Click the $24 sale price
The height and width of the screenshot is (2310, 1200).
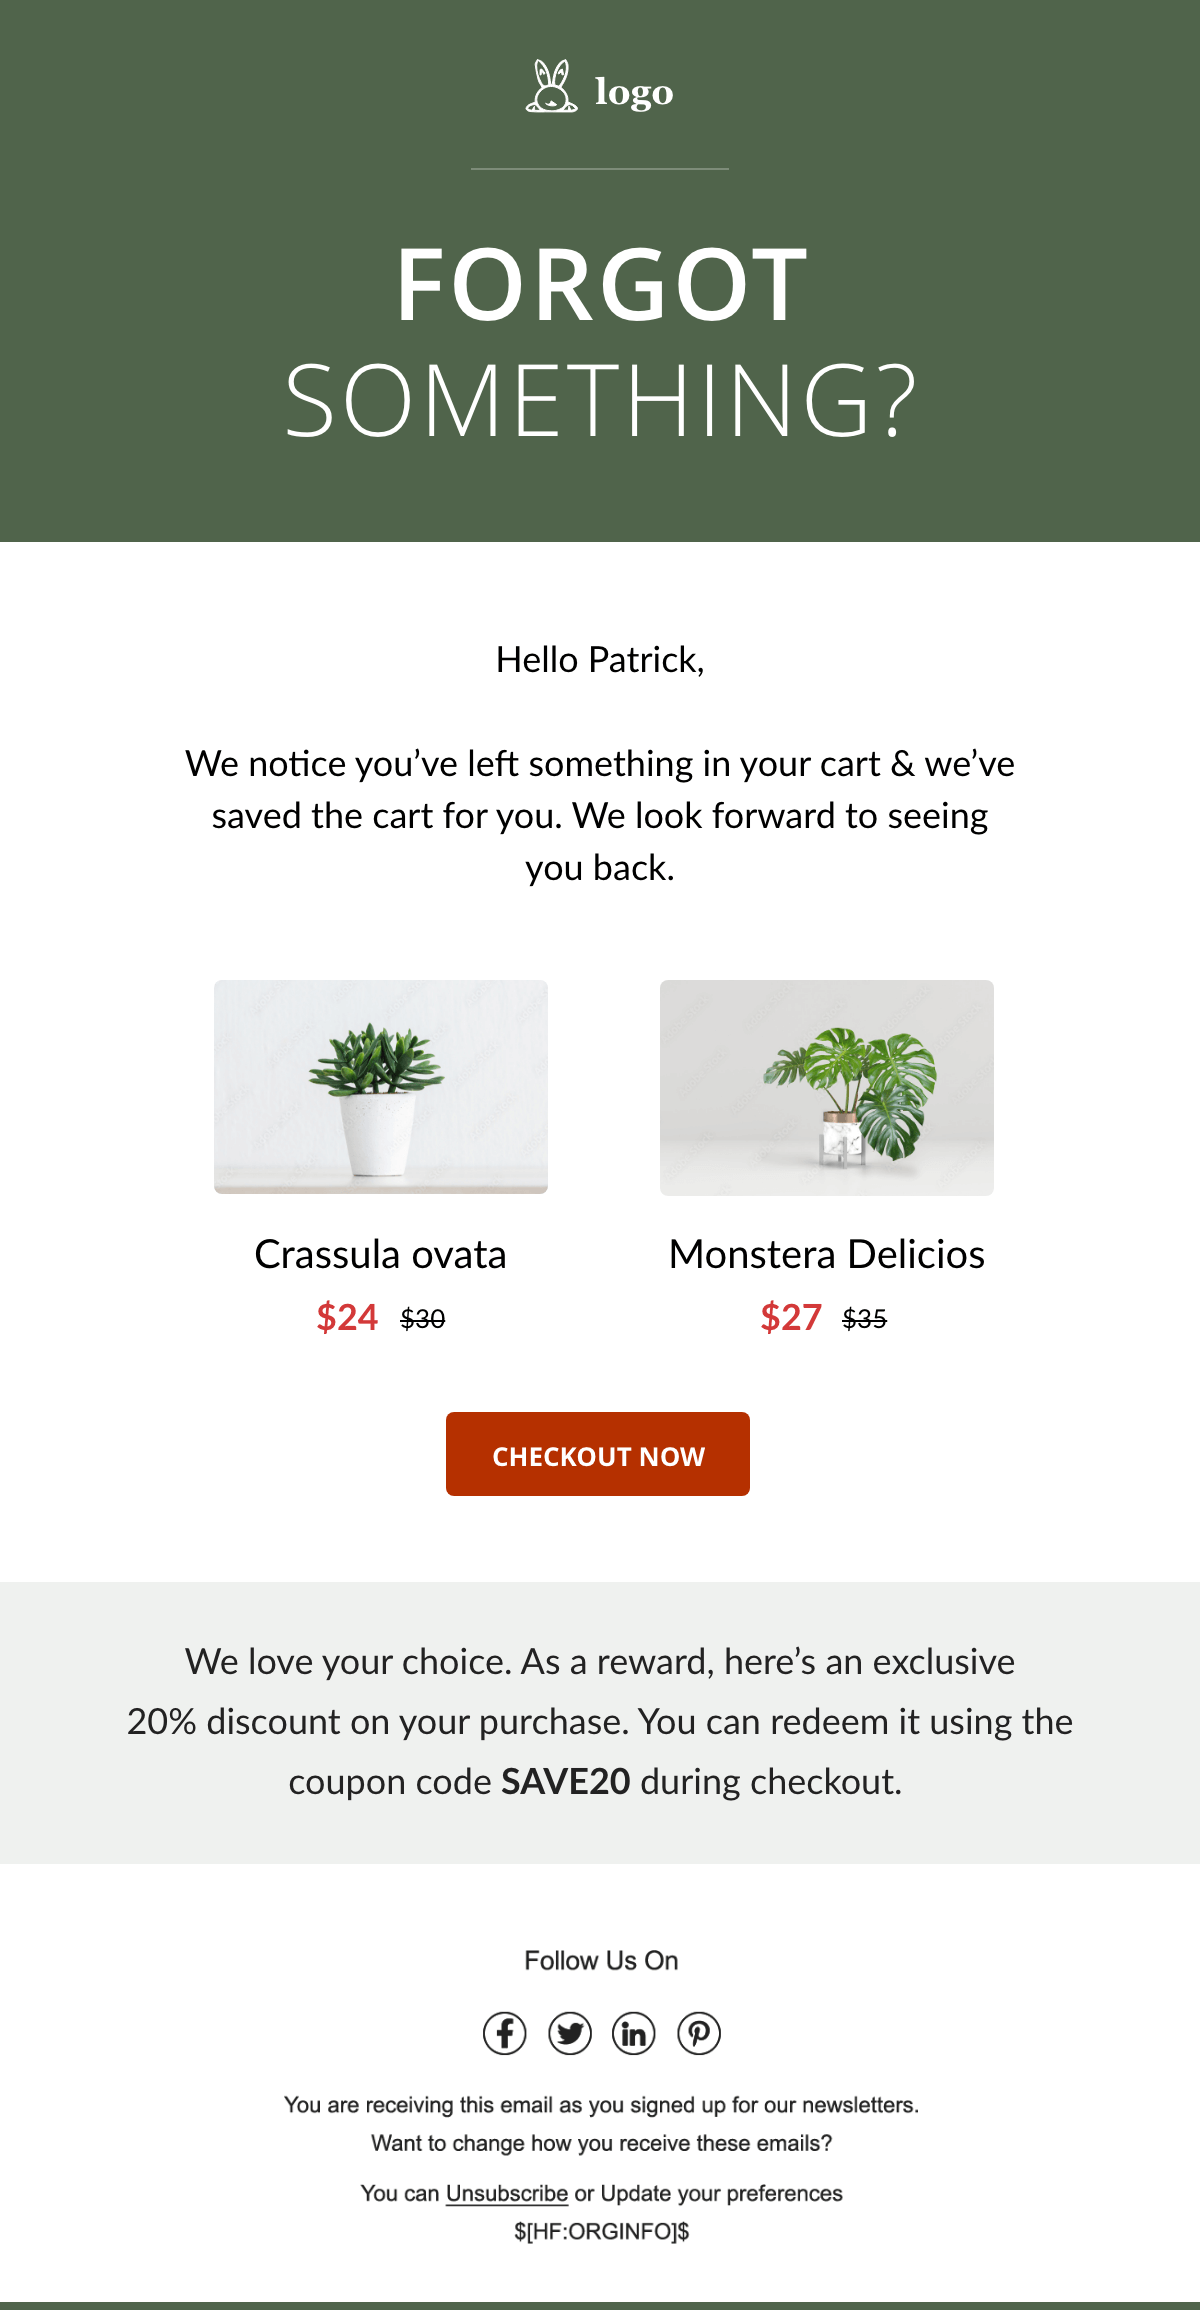[347, 1317]
